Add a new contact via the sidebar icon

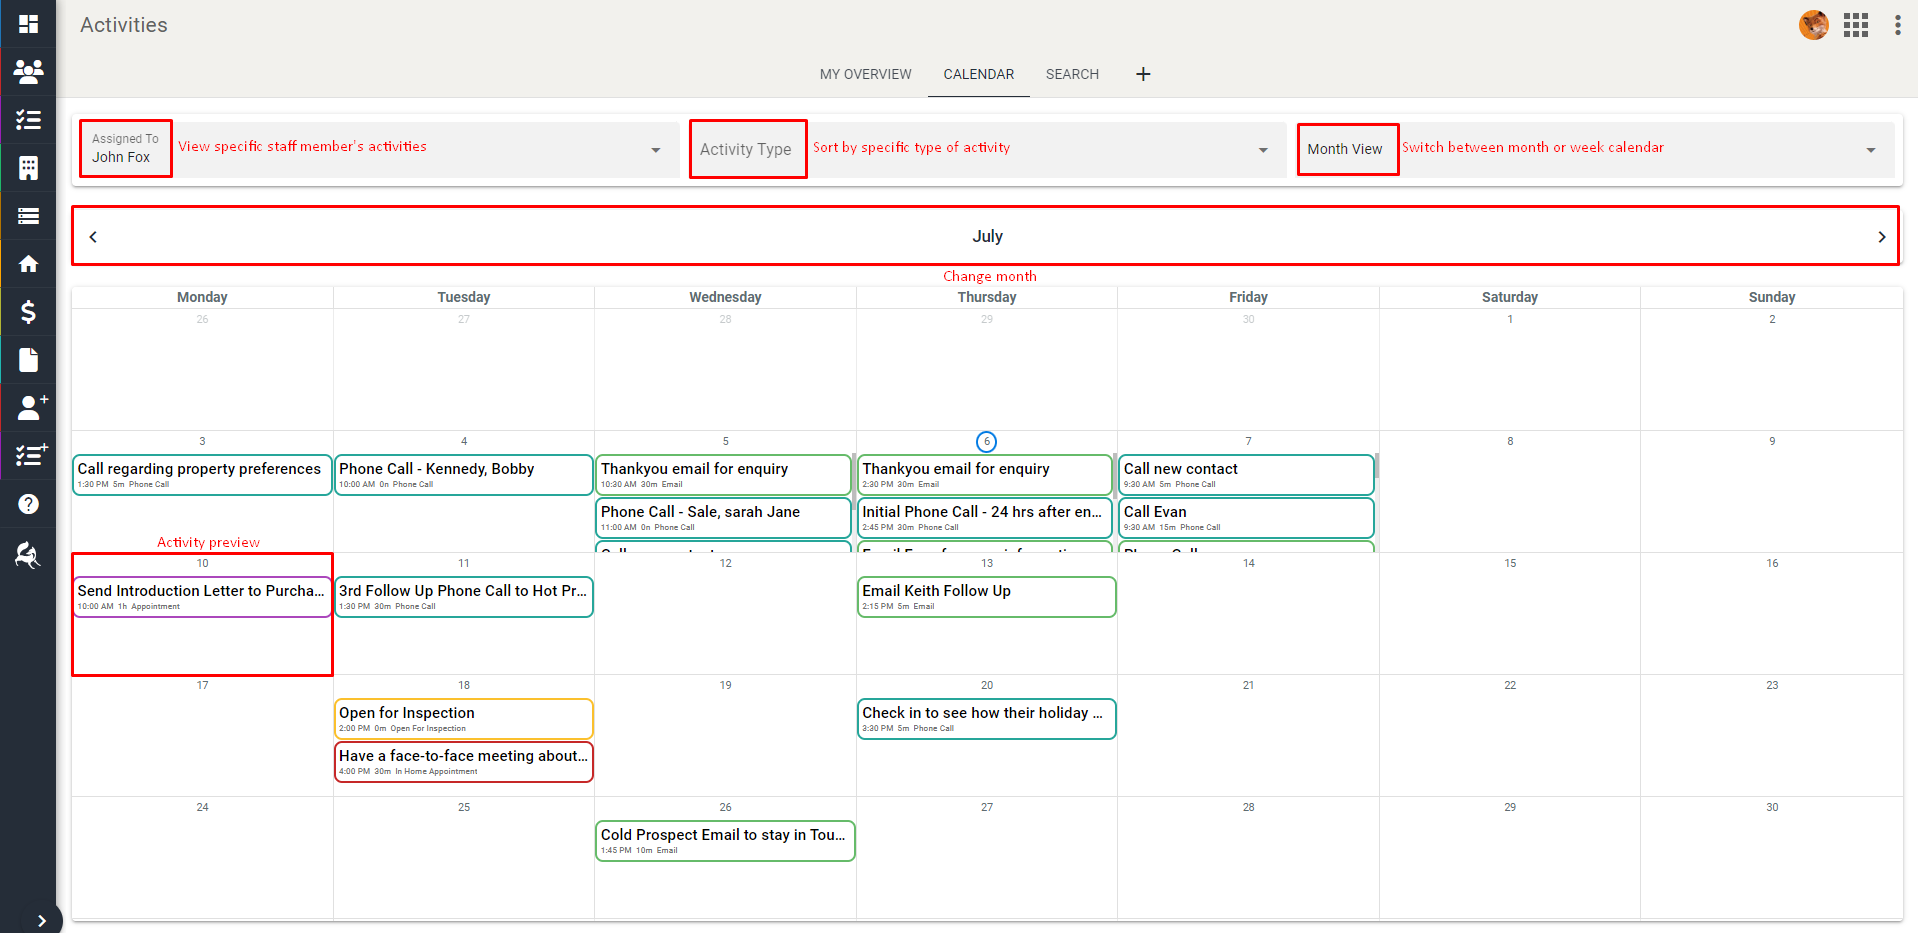pyautogui.click(x=27, y=407)
